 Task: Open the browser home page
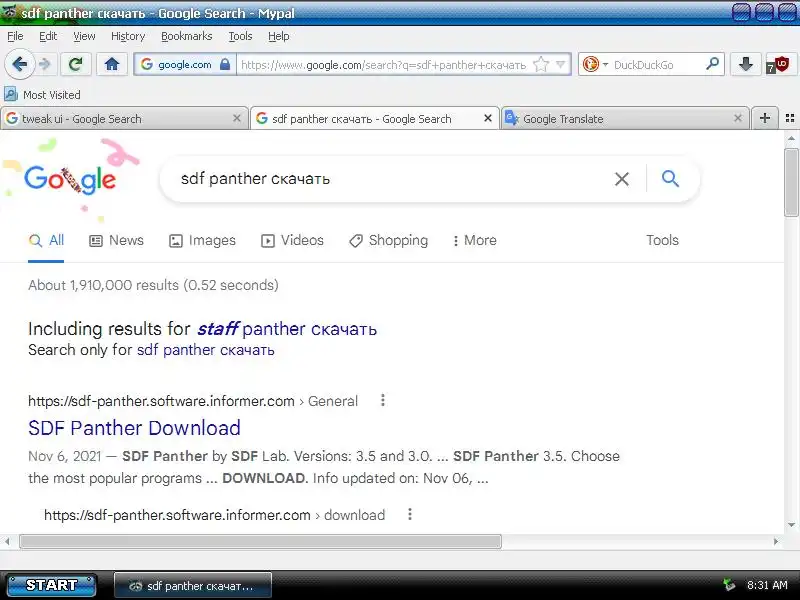(x=112, y=64)
